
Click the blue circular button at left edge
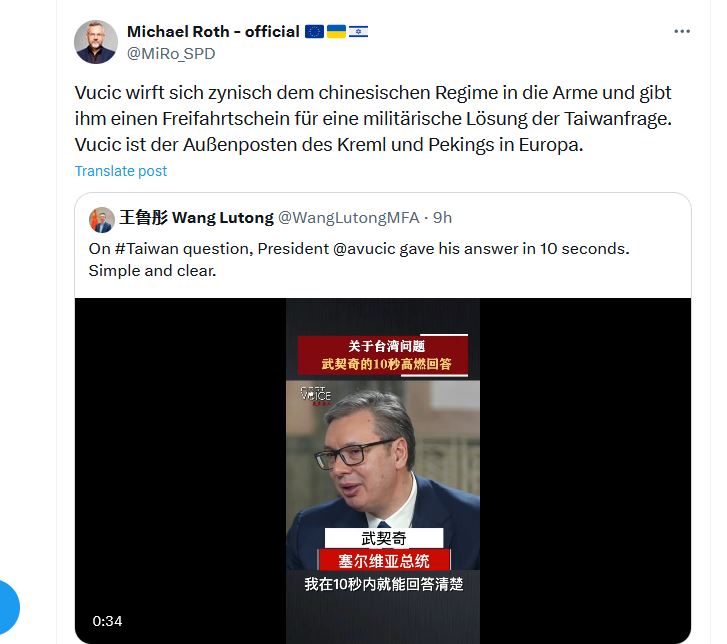[x=9, y=607]
